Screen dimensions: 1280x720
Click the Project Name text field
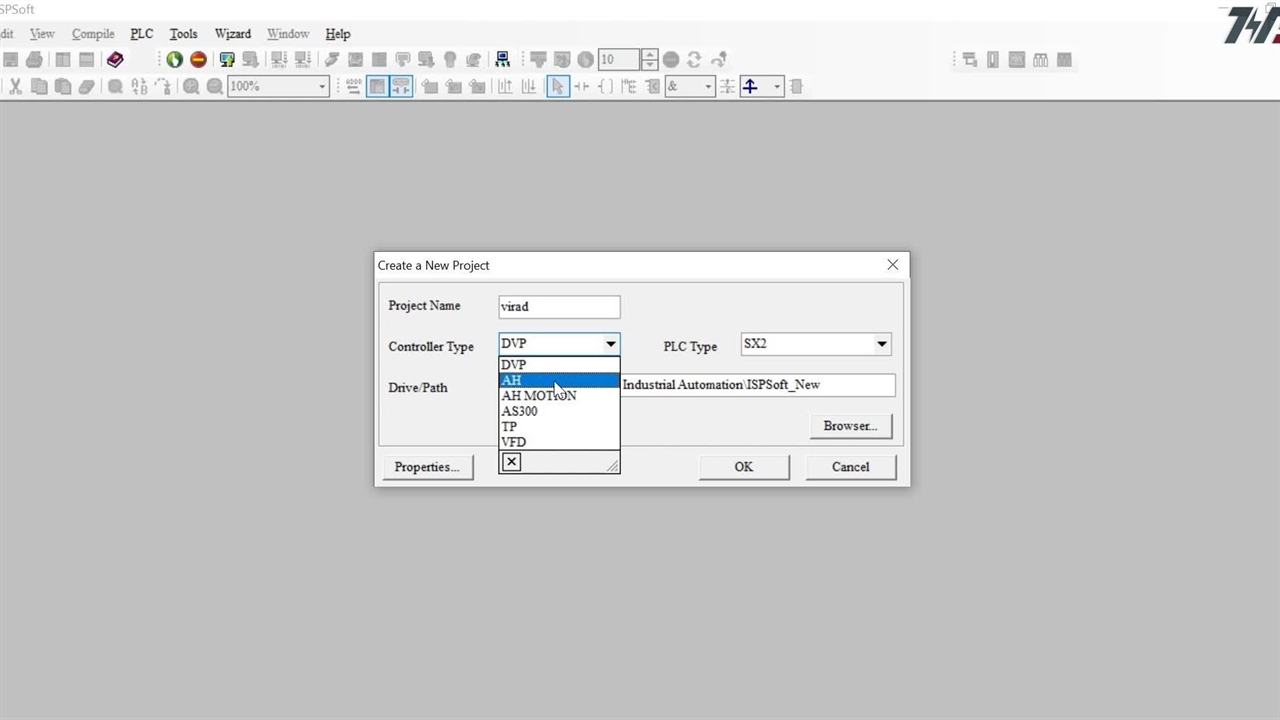558,307
